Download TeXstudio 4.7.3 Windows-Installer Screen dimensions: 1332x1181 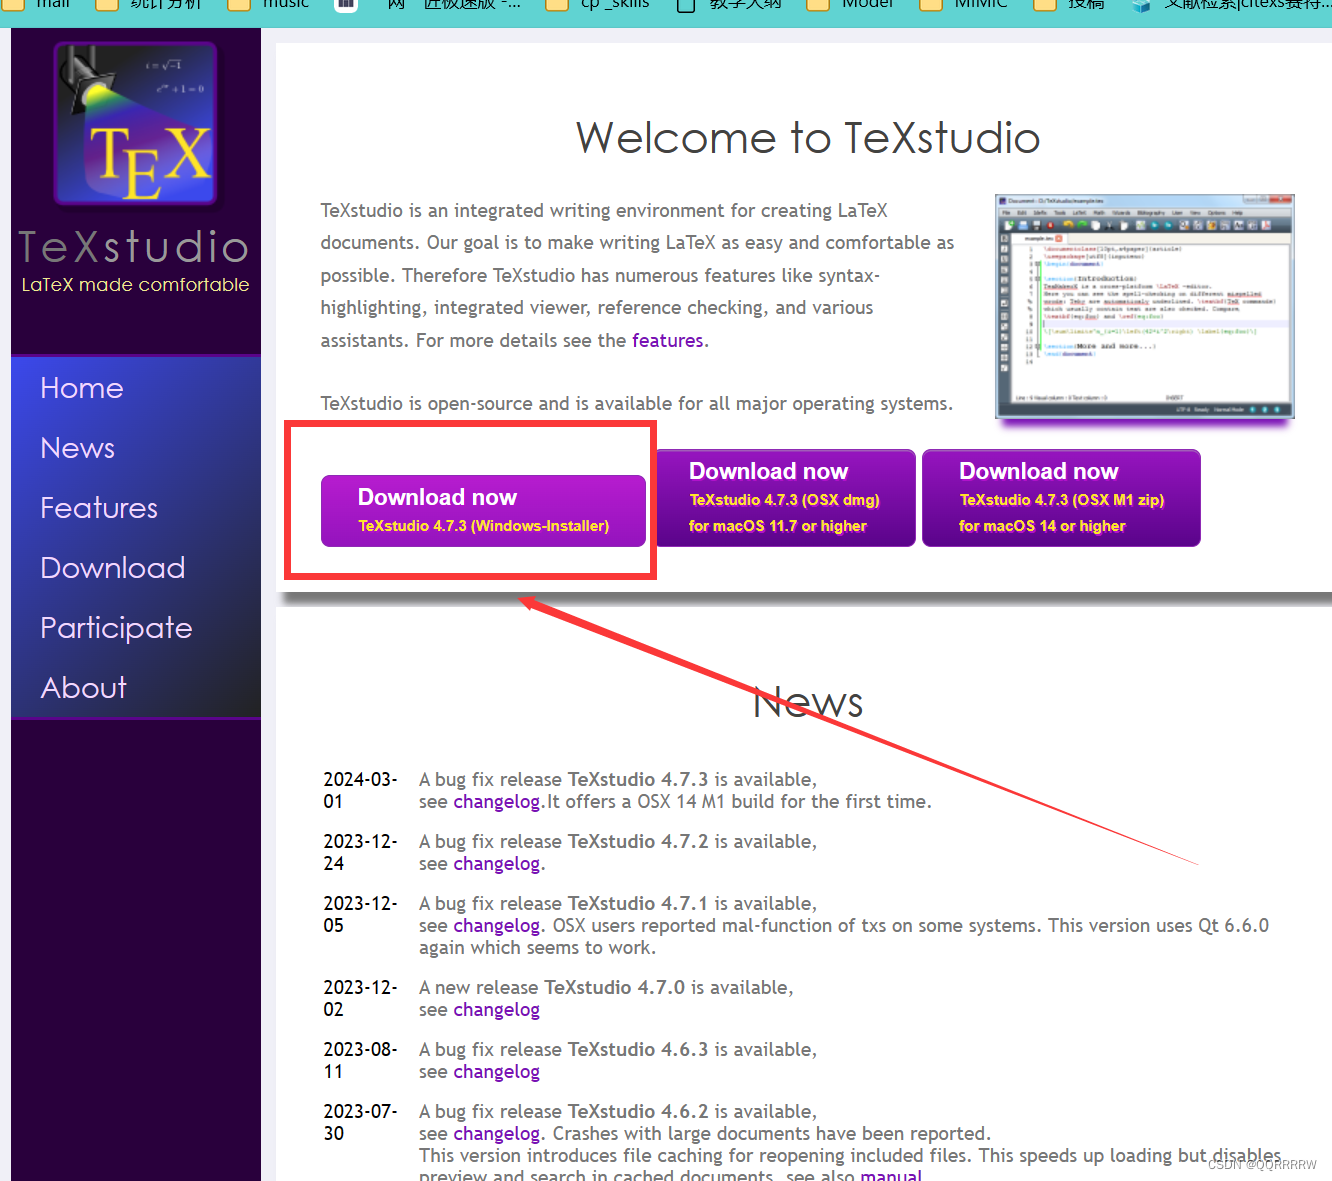(483, 511)
